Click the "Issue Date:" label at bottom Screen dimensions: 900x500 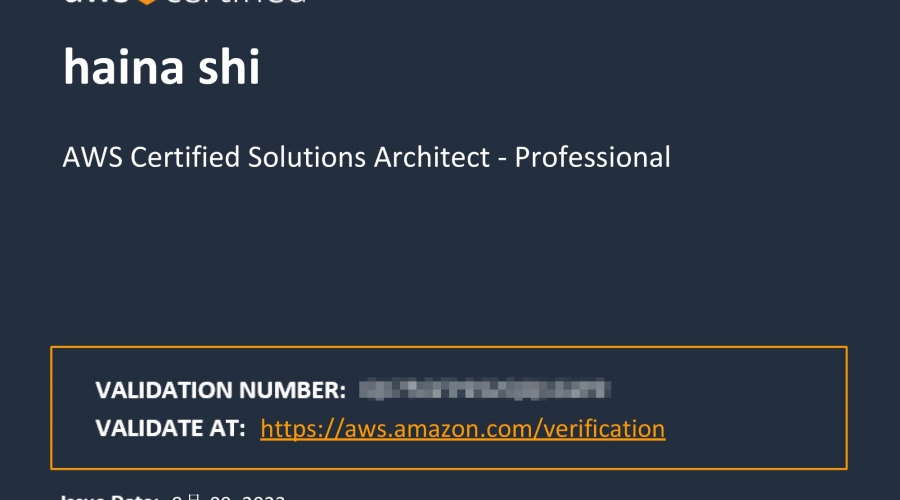point(110,497)
